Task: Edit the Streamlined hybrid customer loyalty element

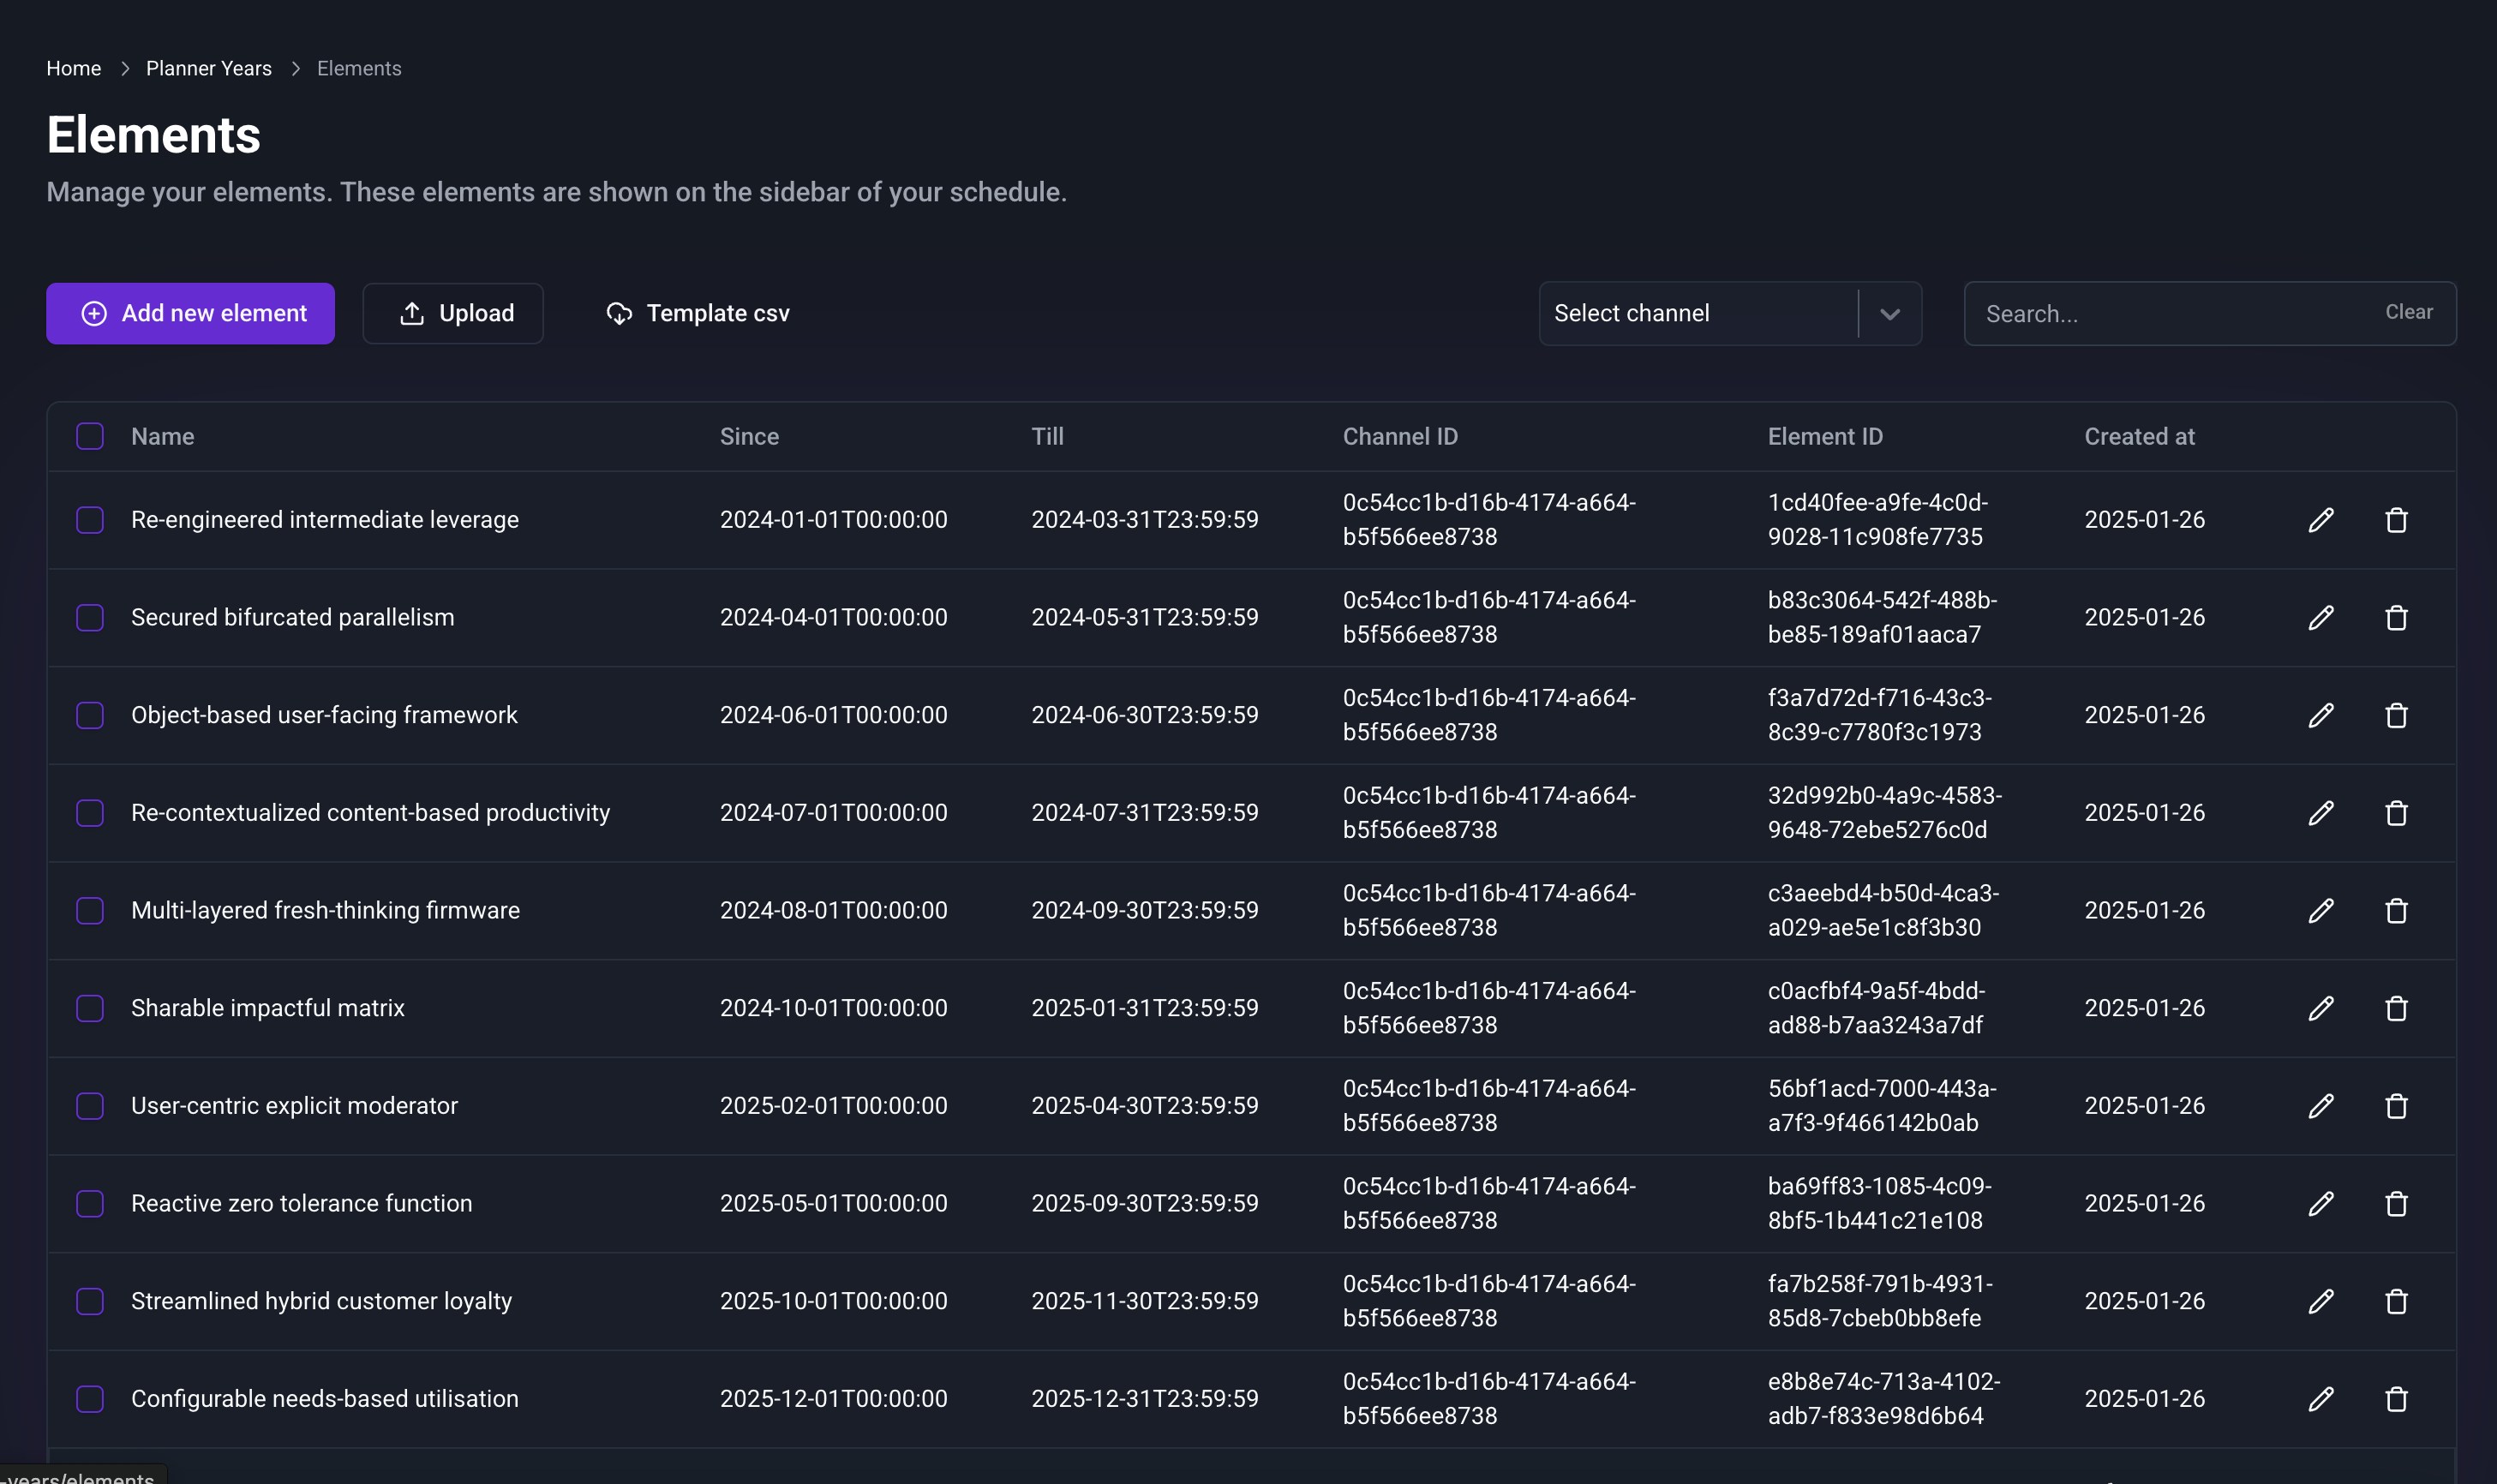Action: [2320, 1301]
